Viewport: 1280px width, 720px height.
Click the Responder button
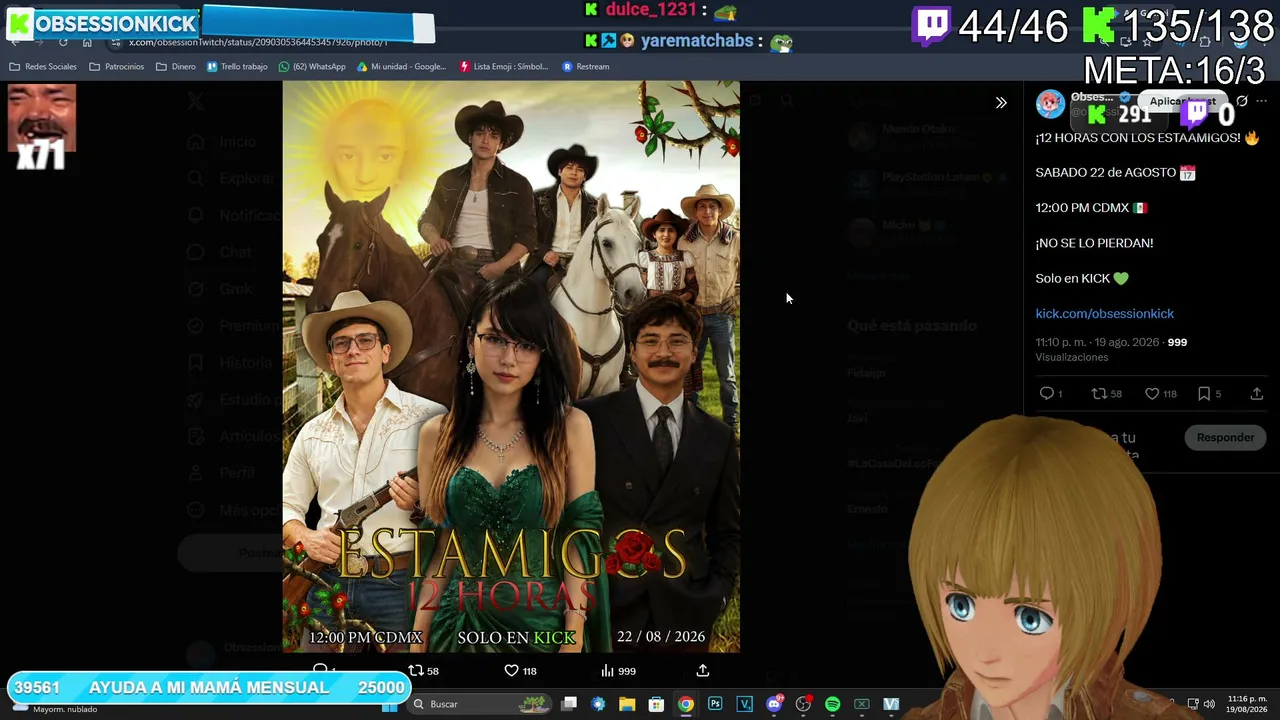[1225, 437]
